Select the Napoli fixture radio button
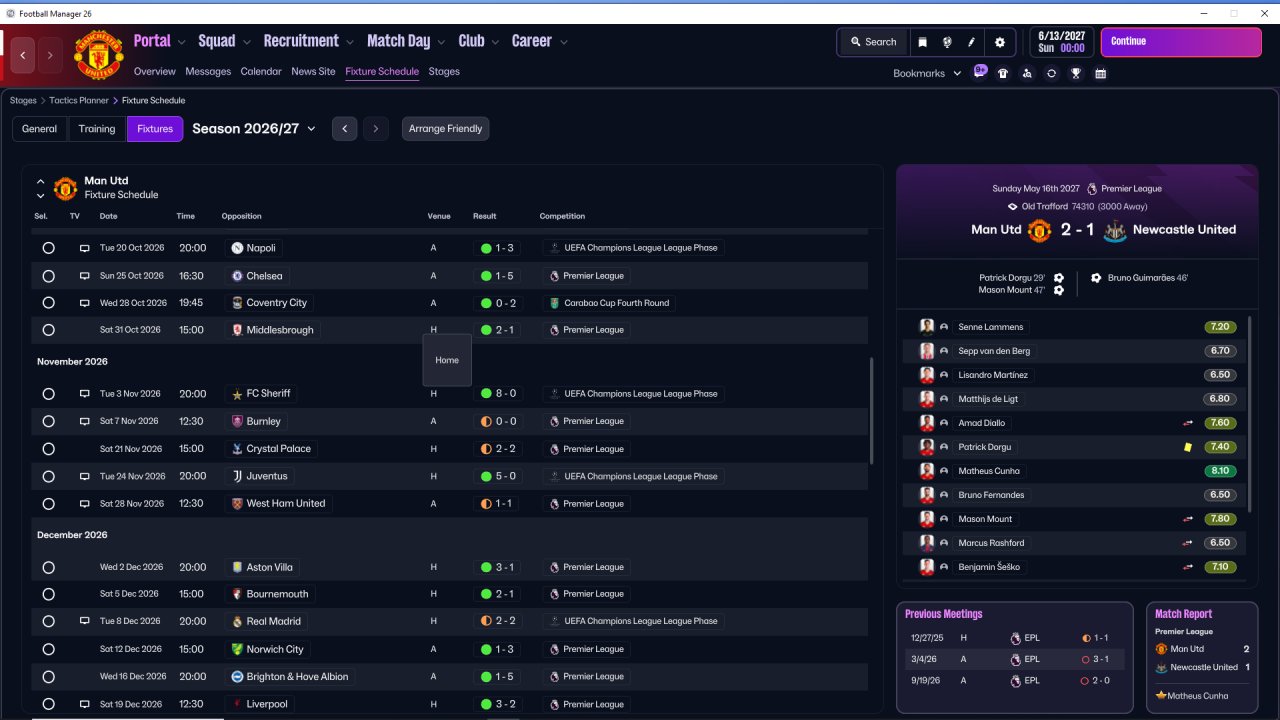Image resolution: width=1280 pixels, height=720 pixels. click(x=48, y=248)
